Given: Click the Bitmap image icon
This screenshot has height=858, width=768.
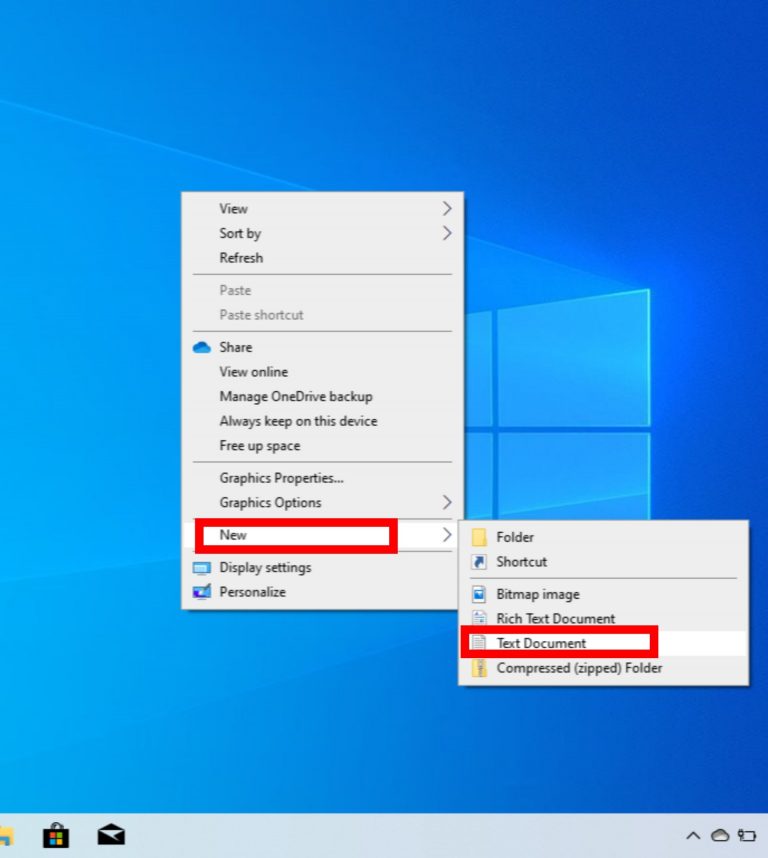Looking at the screenshot, I should click(479, 594).
